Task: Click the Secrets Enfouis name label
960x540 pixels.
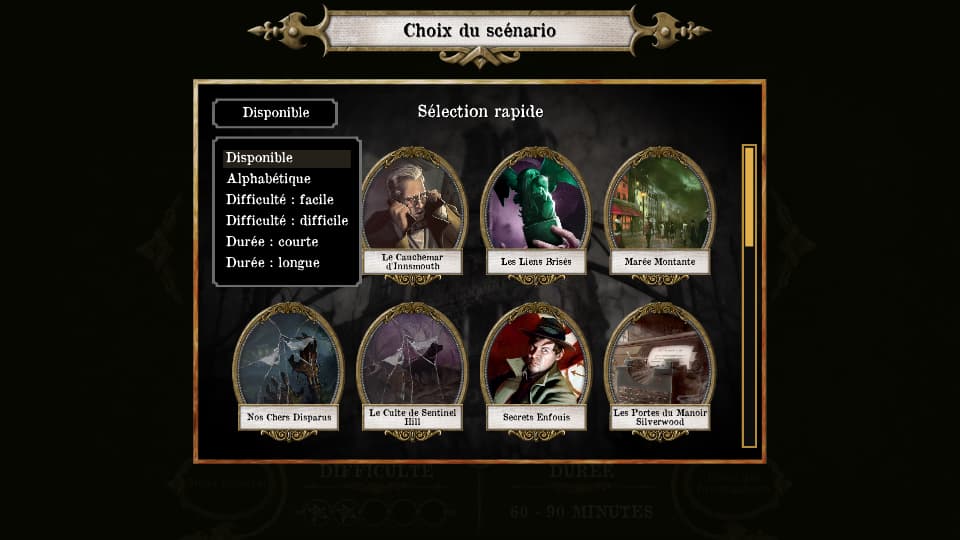Action: (536, 417)
